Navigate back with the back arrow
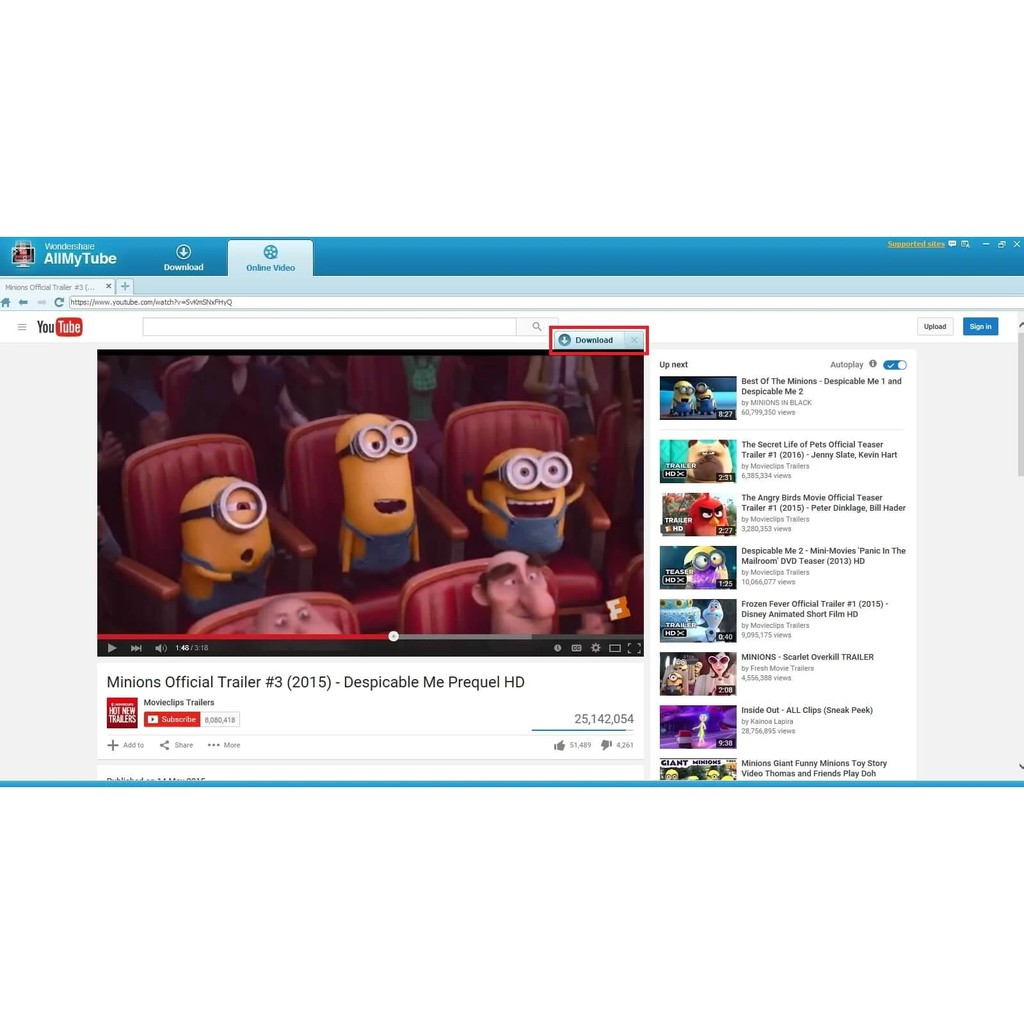1024x1024 pixels. (24, 302)
